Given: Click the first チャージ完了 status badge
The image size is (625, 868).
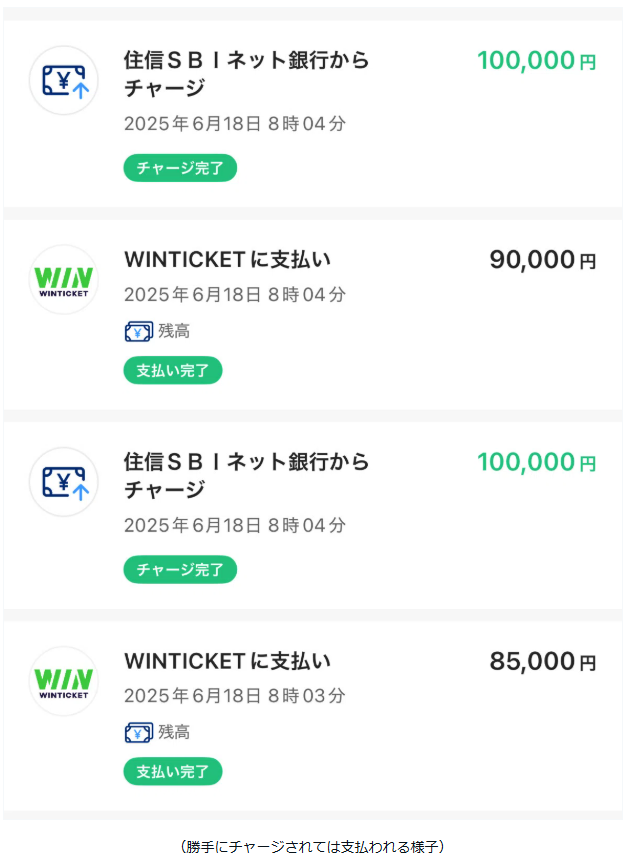Looking at the screenshot, I should [x=180, y=168].
